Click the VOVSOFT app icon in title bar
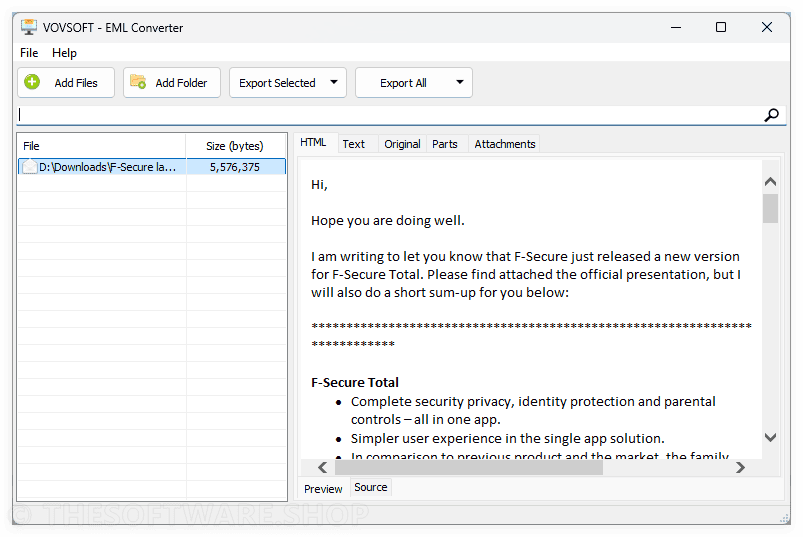This screenshot has width=803, height=537. 29,27
